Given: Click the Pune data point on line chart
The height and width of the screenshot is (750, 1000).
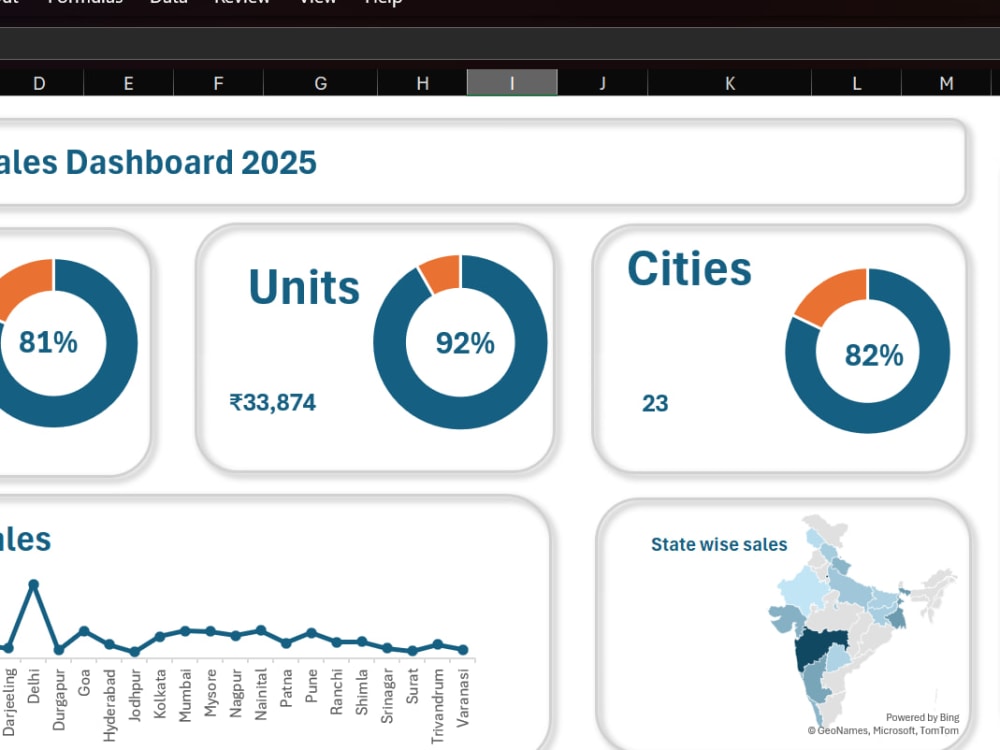Looking at the screenshot, I should click(311, 633).
